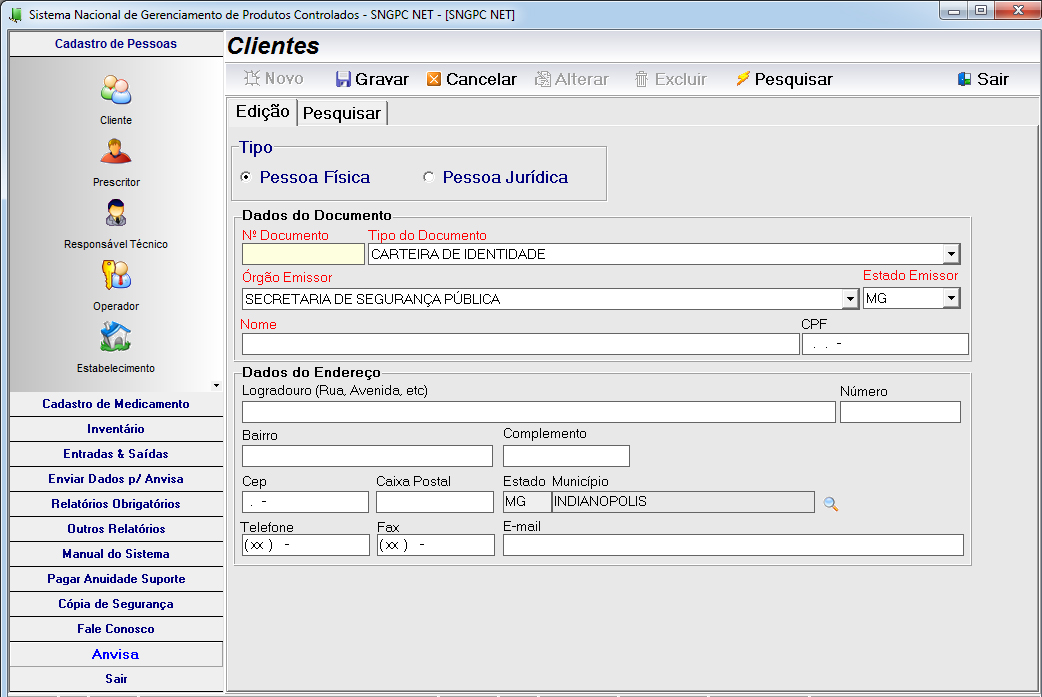
Task: Click Sair in the top toolbar
Action: point(983,79)
